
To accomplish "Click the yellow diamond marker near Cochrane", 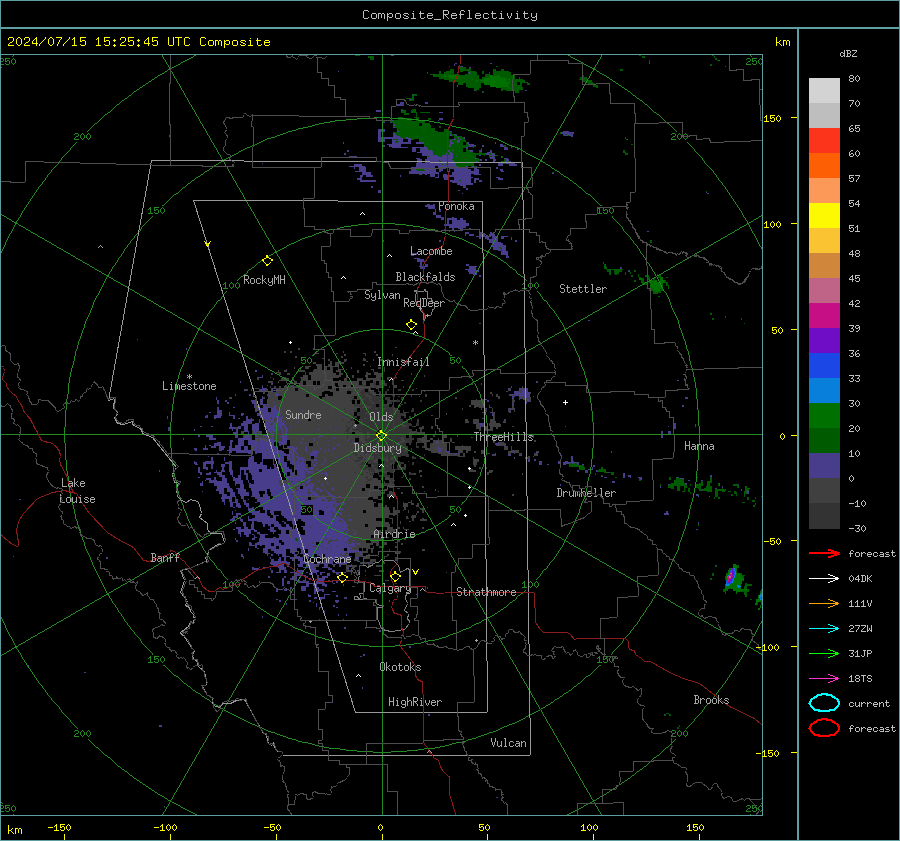I will 342,578.
